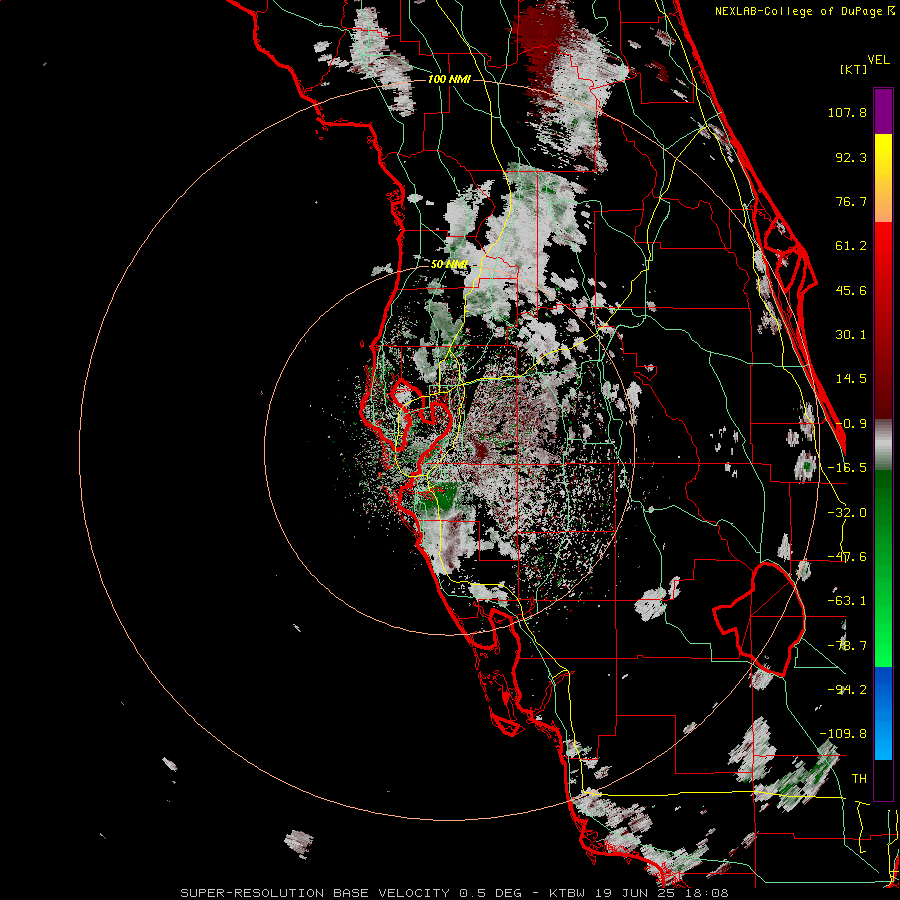Screen dimensions: 900x900
Task: Click the 50 NMI range ring label
Action: click(x=449, y=265)
